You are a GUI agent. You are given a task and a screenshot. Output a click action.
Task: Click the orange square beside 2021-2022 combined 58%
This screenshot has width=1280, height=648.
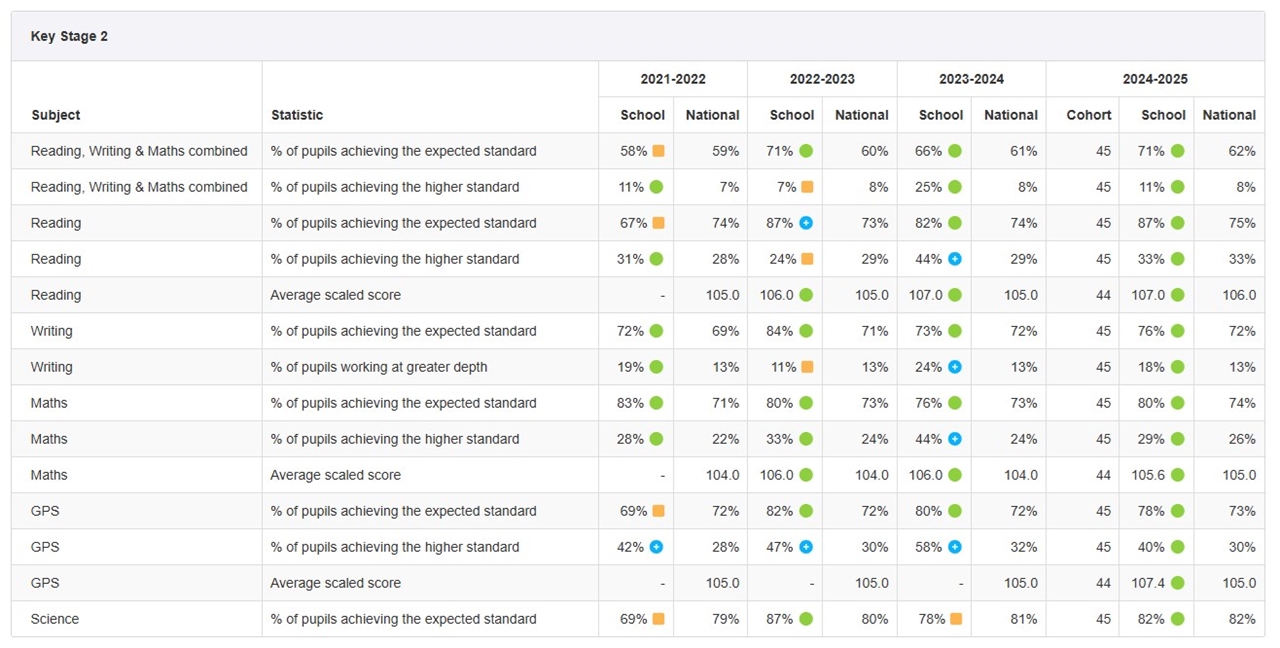click(658, 151)
